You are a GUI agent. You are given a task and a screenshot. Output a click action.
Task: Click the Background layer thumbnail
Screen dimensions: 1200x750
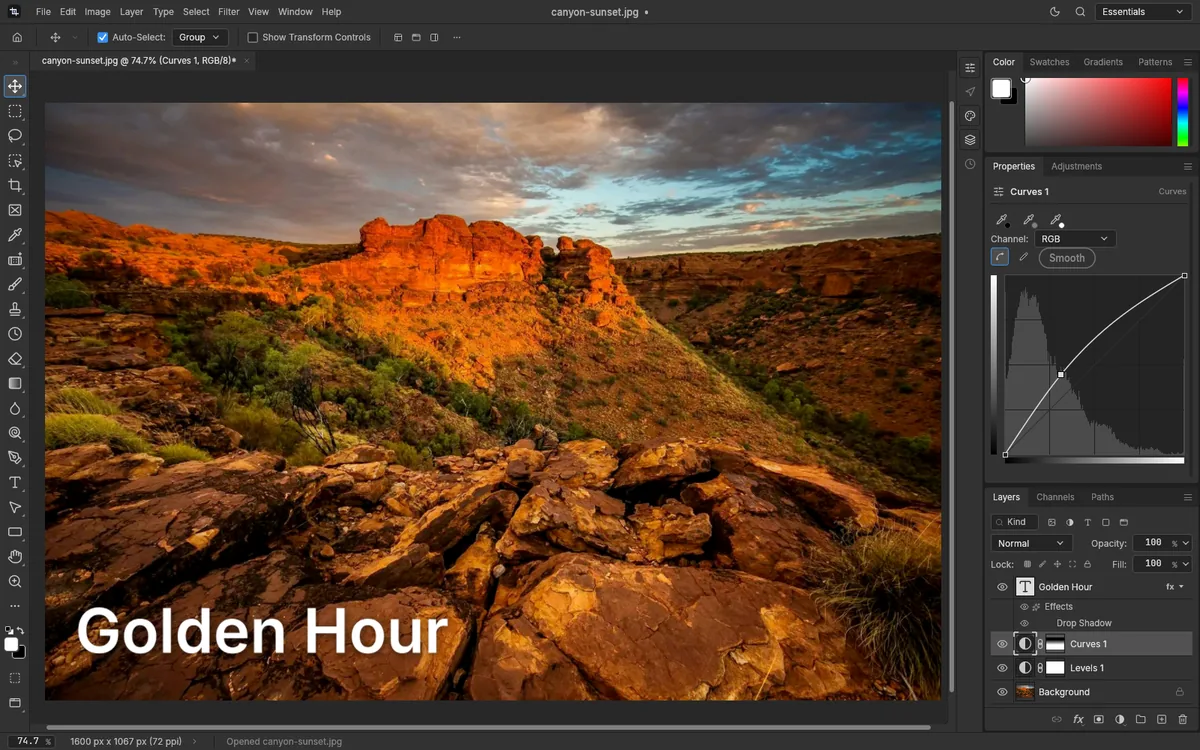(1024, 692)
